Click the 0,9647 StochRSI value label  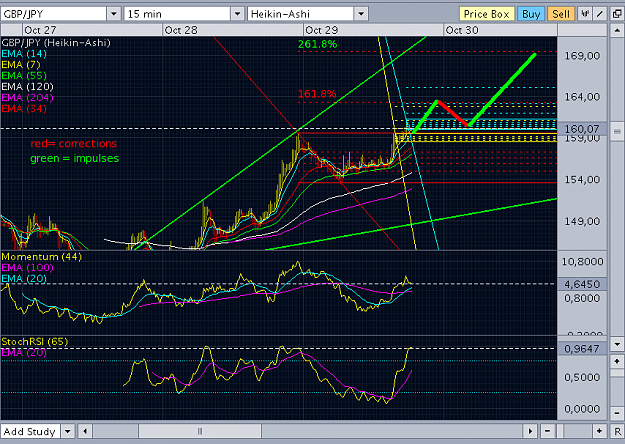(582, 349)
